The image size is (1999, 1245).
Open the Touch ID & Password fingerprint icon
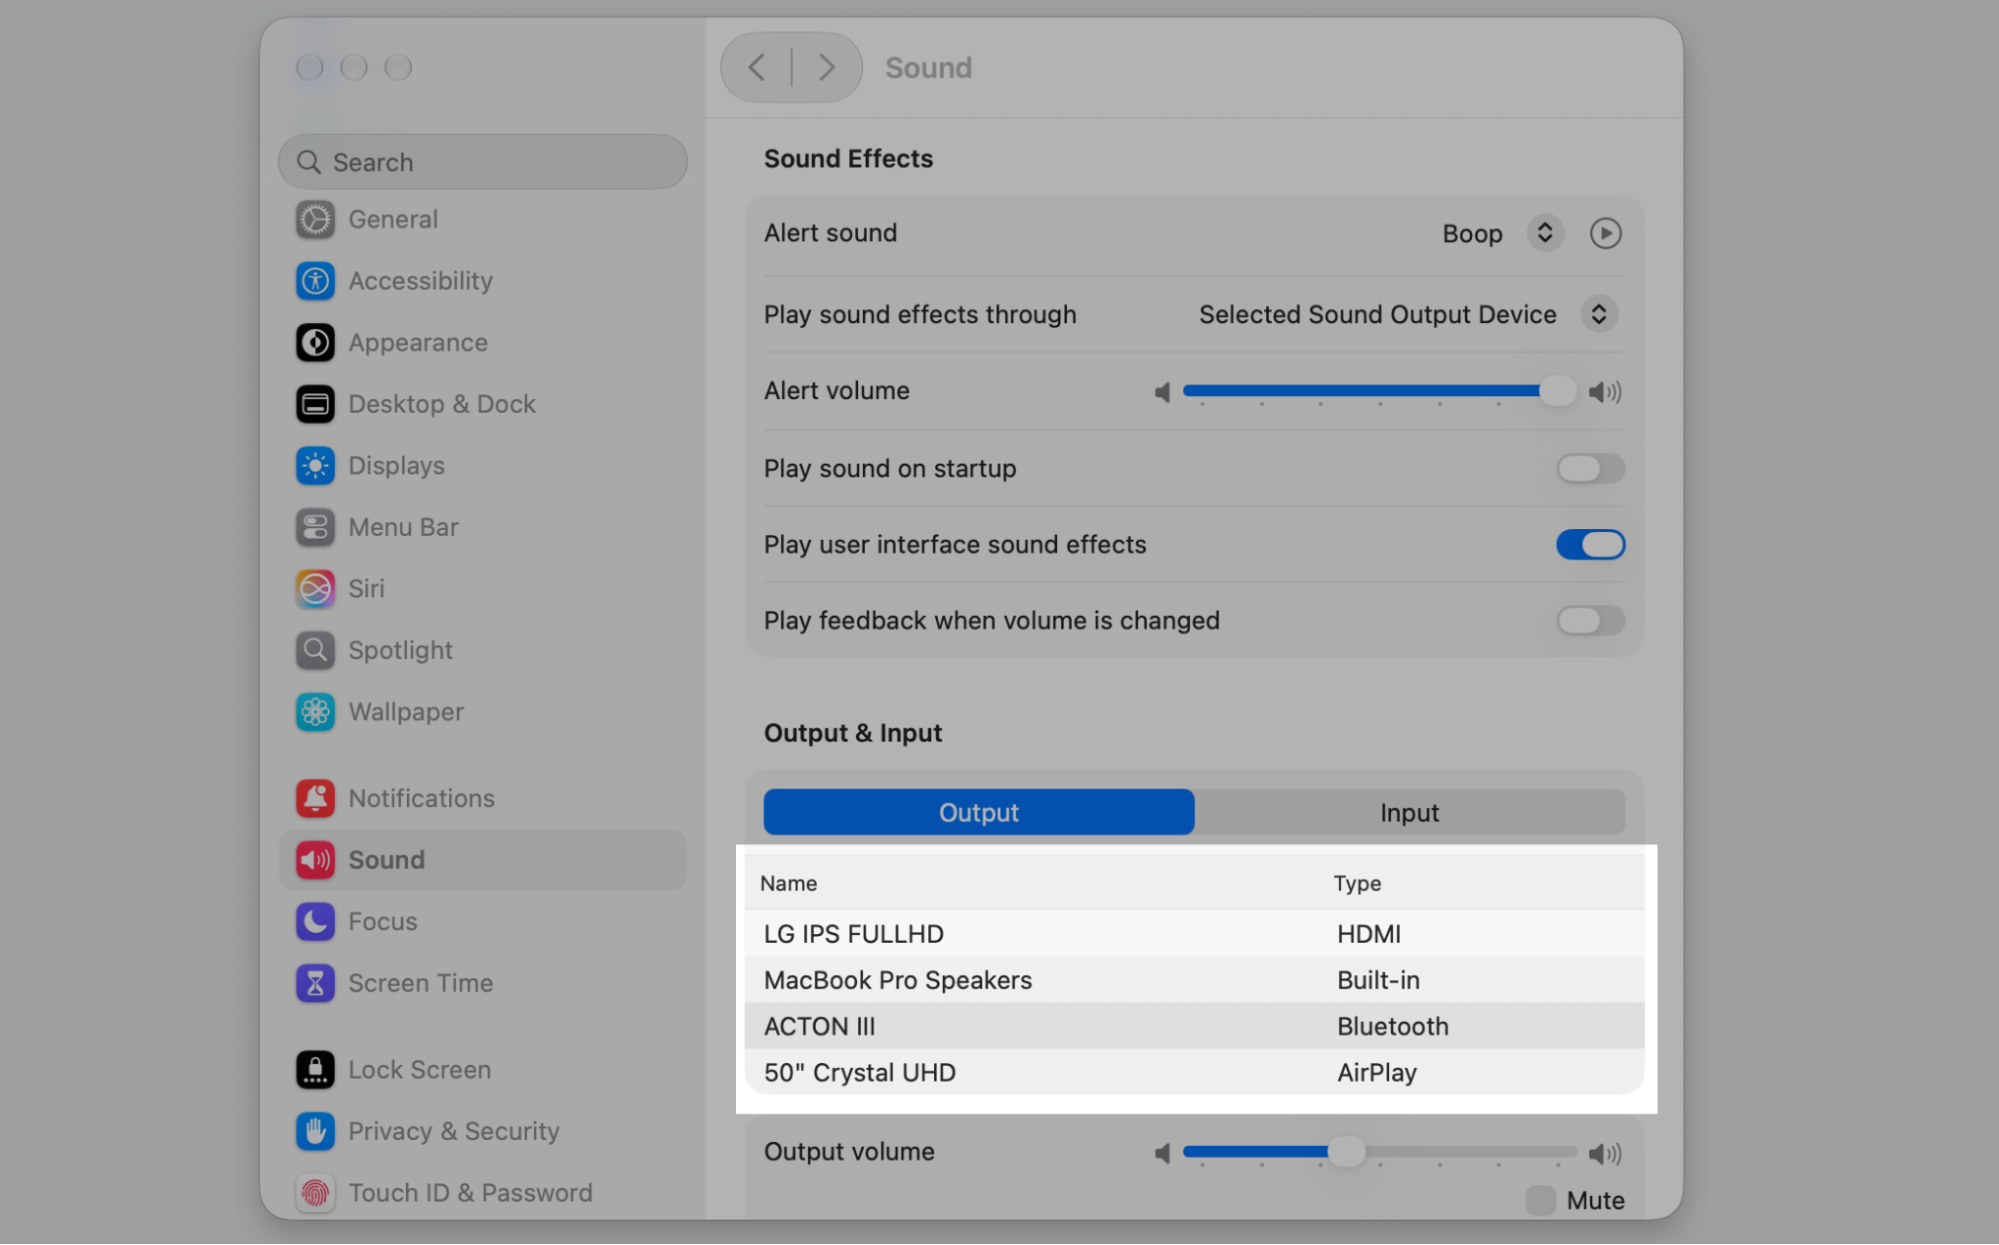(x=315, y=1193)
